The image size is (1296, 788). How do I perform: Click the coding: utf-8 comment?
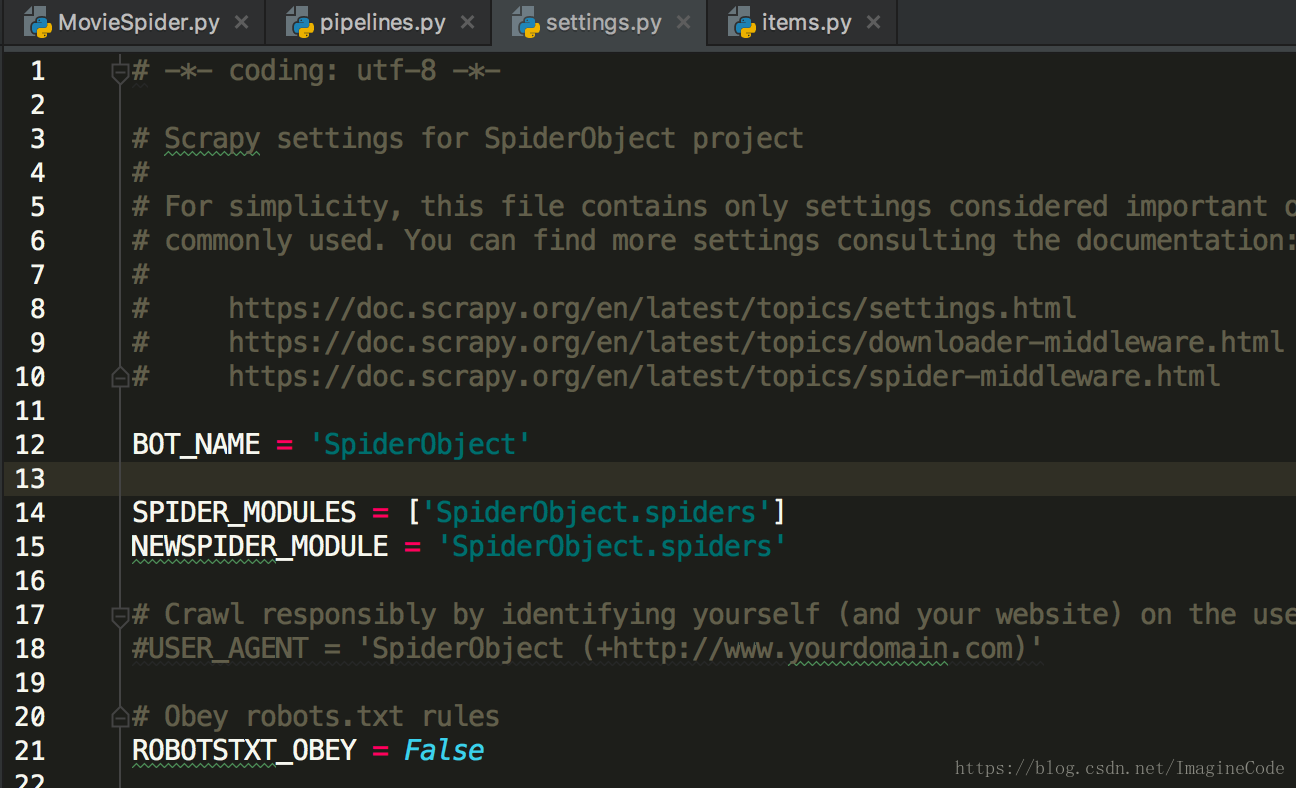(x=316, y=71)
